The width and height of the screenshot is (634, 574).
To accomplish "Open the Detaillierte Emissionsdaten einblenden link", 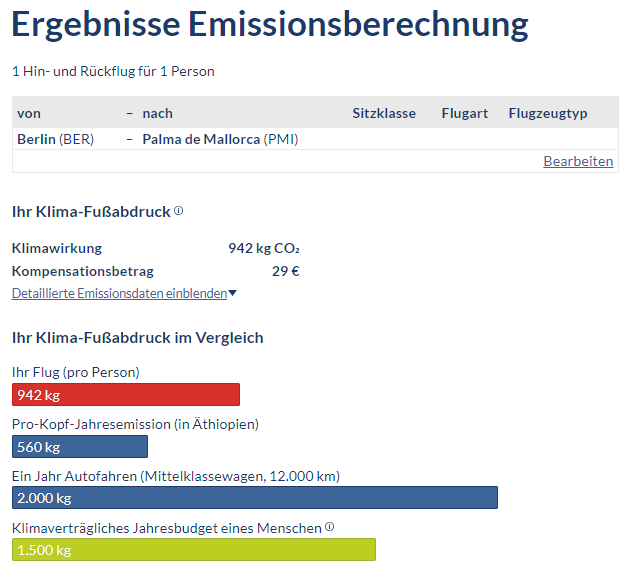I will [119, 294].
